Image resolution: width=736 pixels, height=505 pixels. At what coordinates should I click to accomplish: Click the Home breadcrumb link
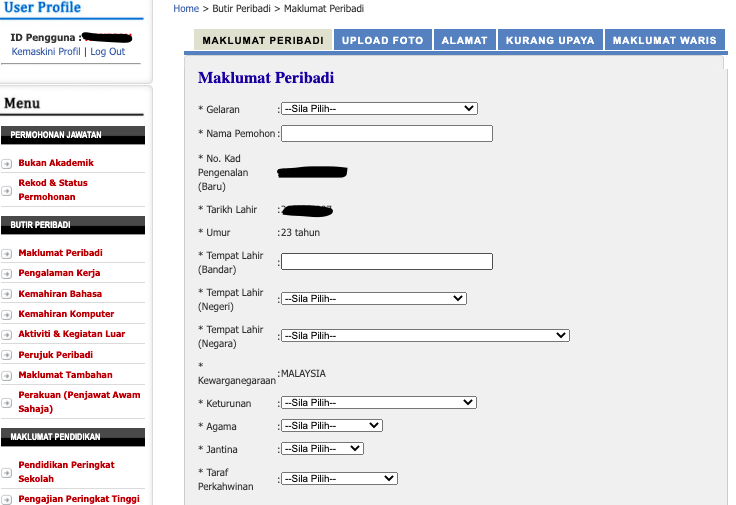click(x=186, y=8)
